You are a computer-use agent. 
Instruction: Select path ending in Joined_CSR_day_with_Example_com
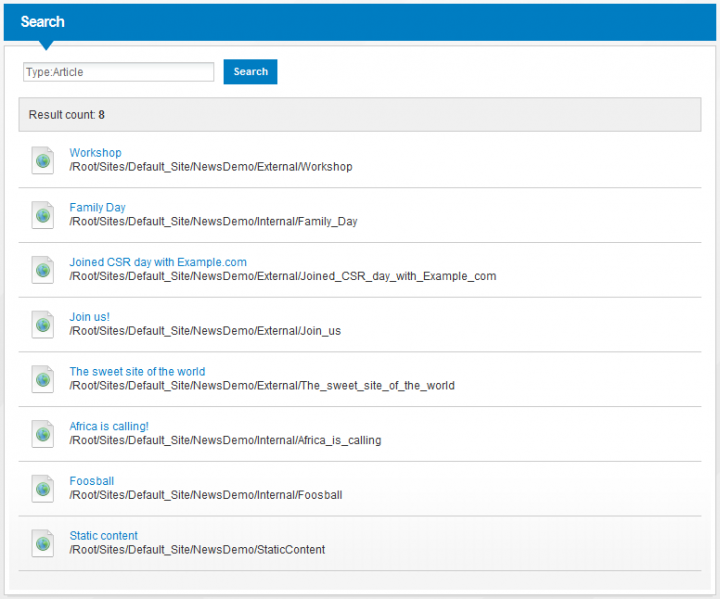coord(283,276)
